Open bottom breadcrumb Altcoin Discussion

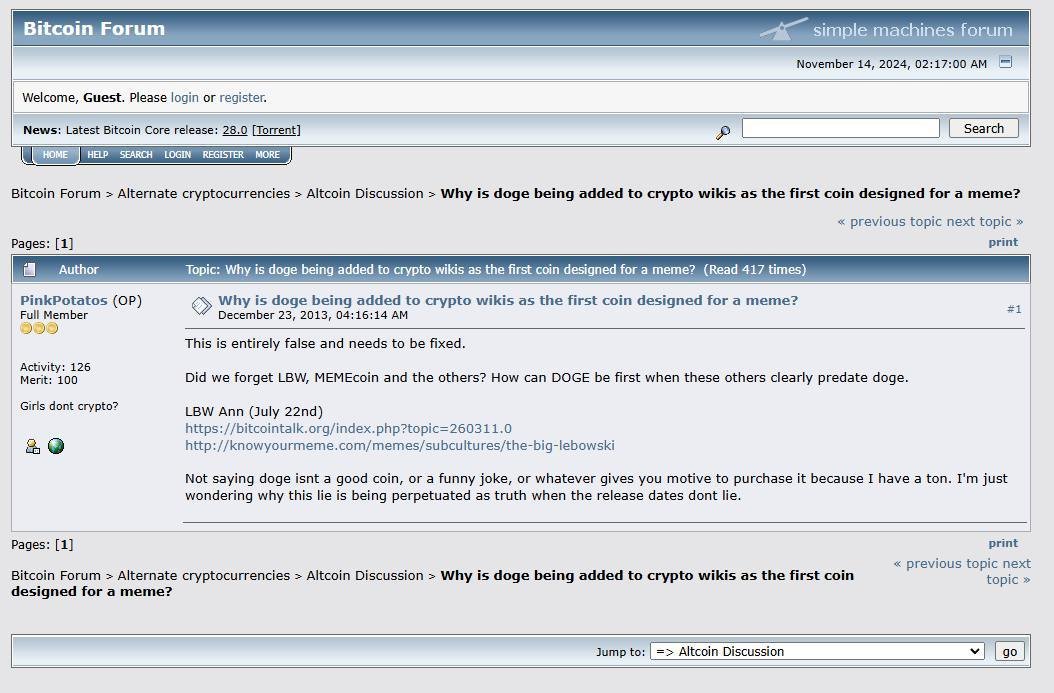[x=365, y=575]
